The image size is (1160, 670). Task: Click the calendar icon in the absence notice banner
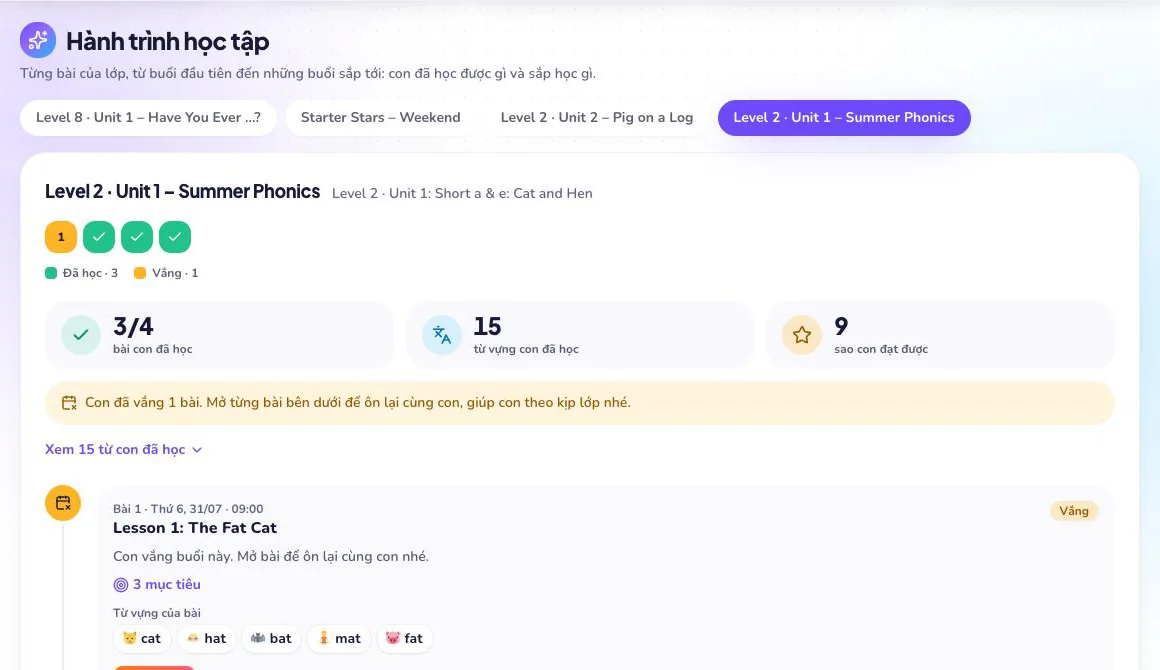pyautogui.click(x=69, y=403)
